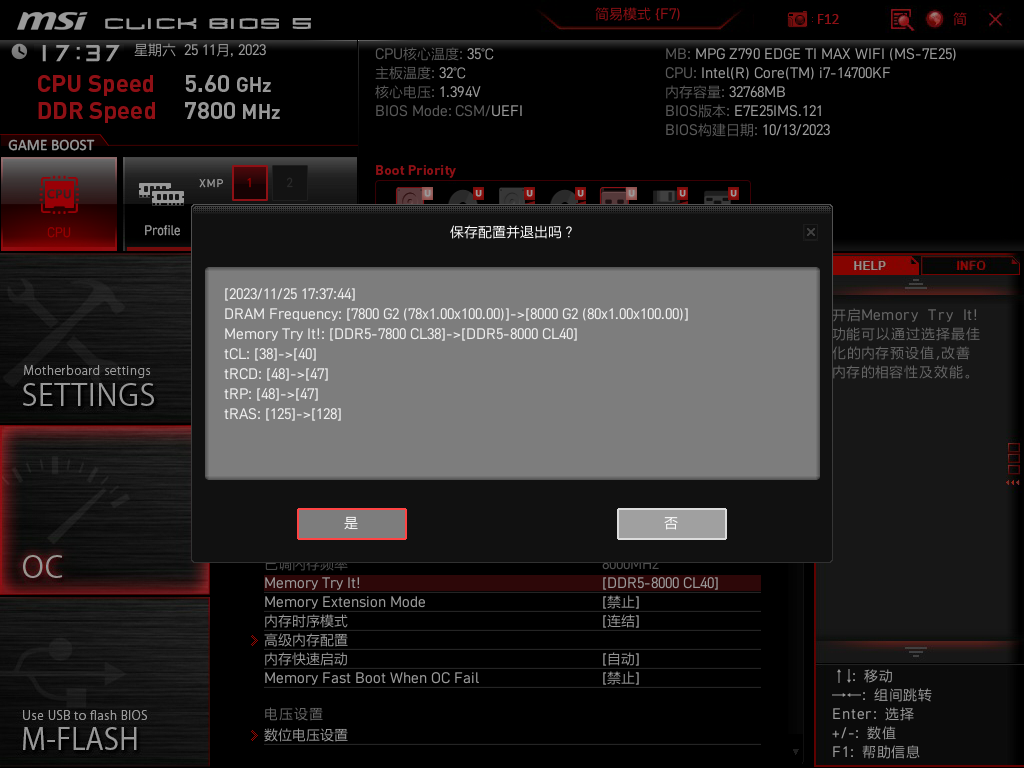
Task: Open the BIOS search magnifier icon
Action: 902,19
